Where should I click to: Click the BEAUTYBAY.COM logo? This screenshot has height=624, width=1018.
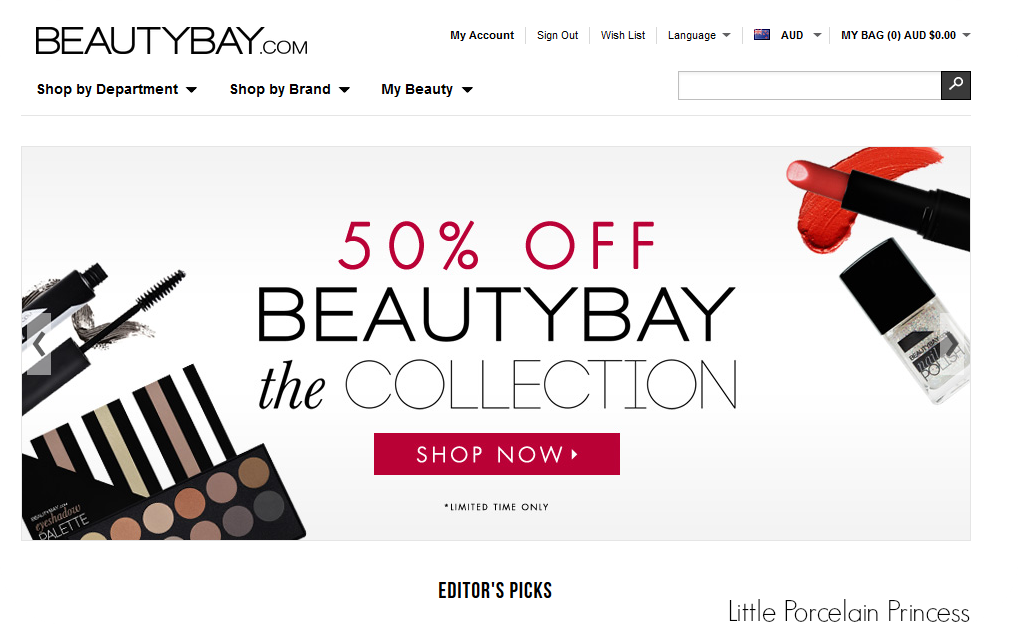(x=171, y=41)
